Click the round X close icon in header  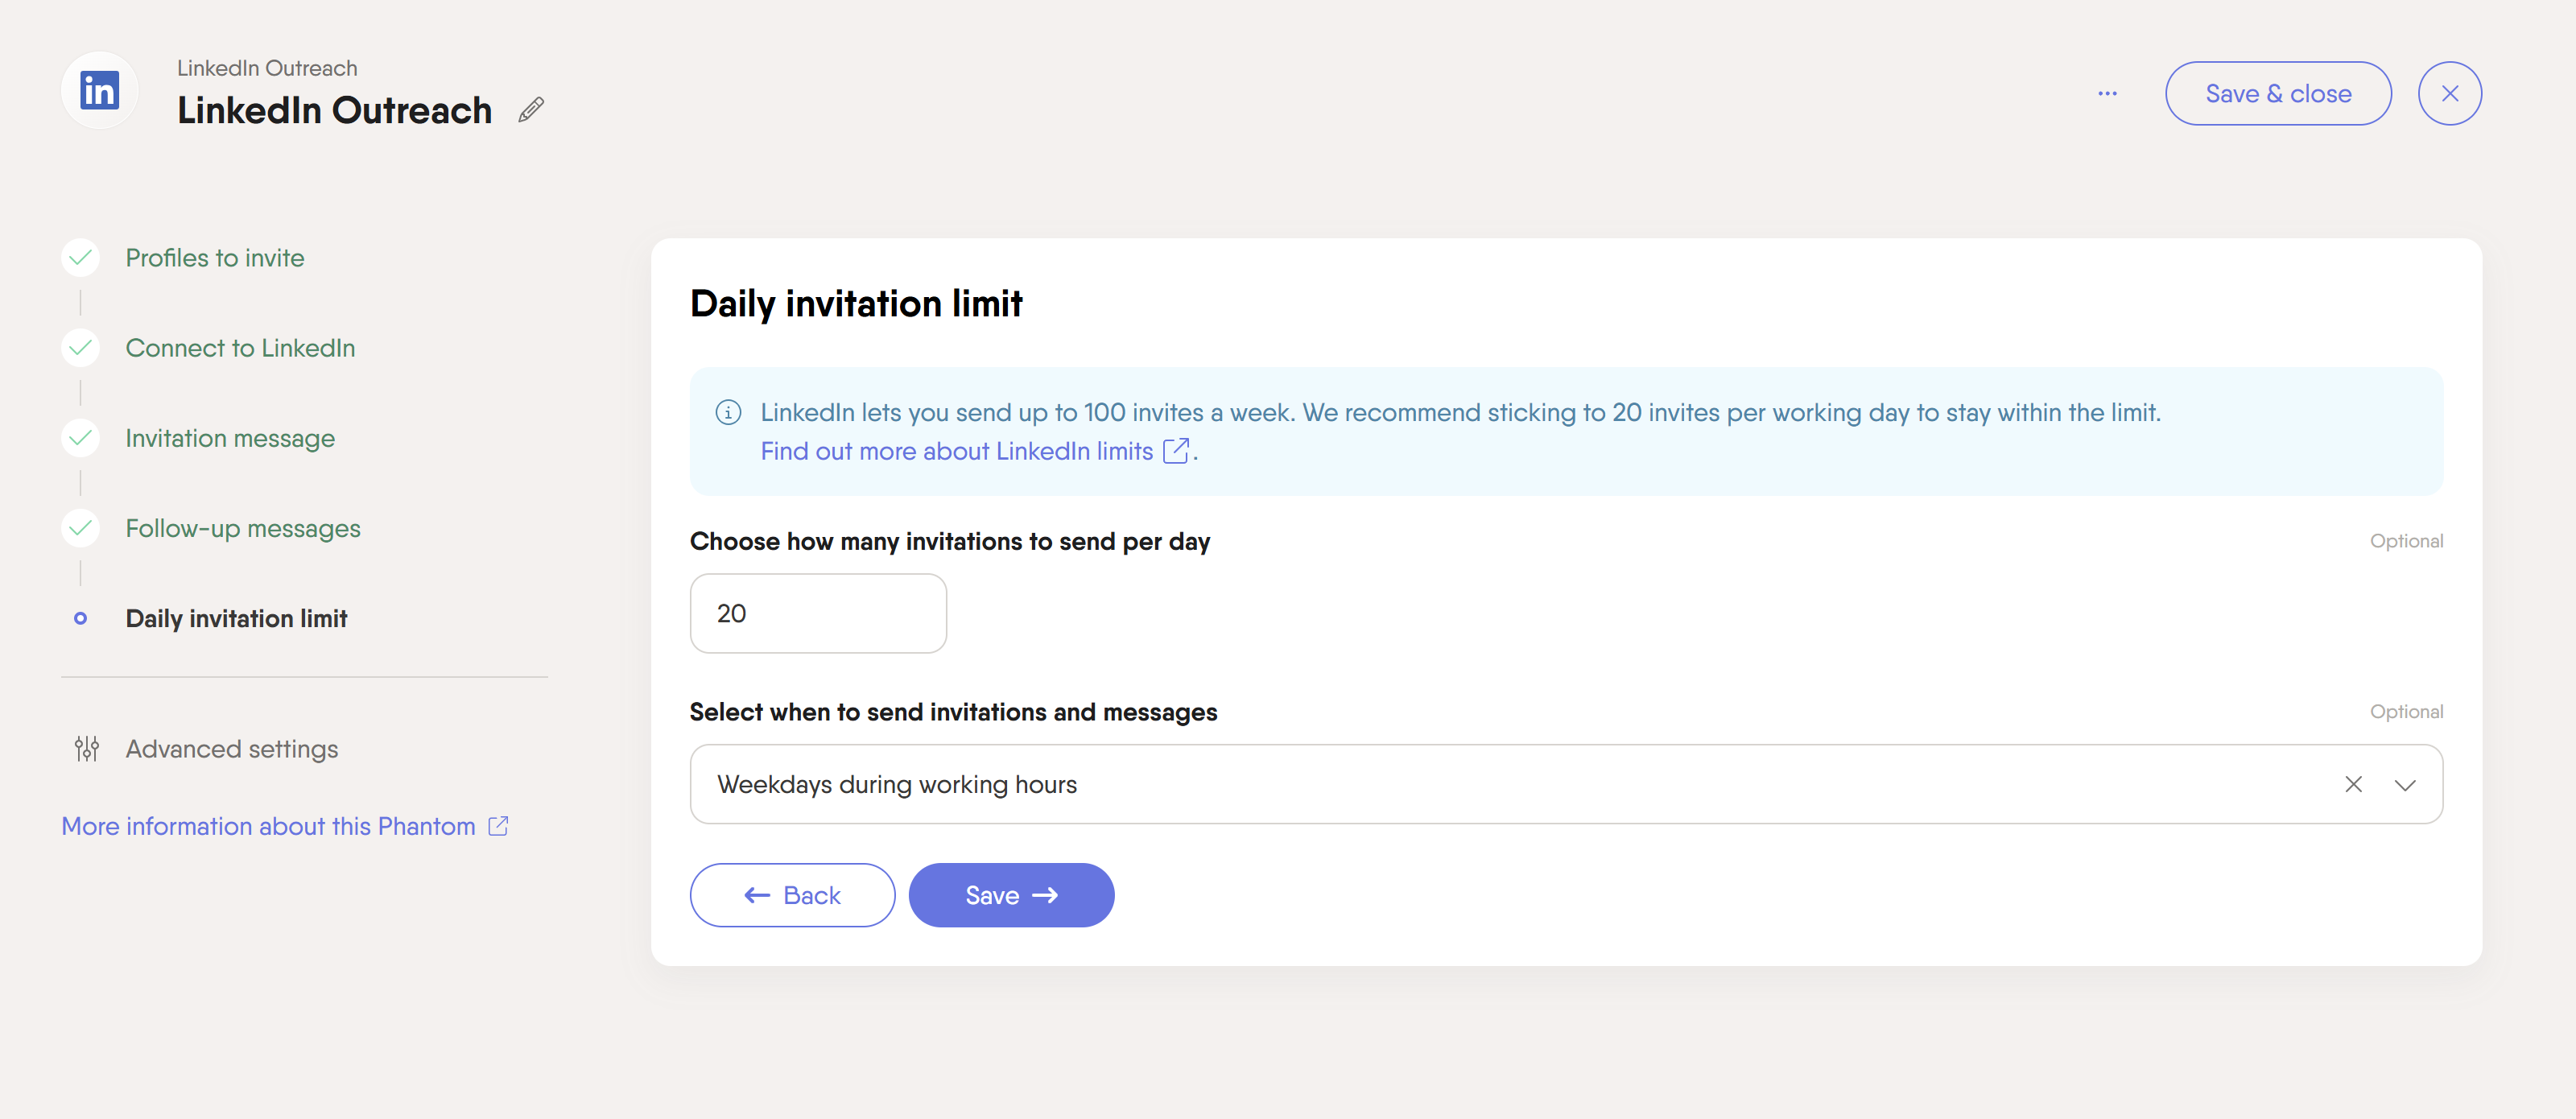pyautogui.click(x=2449, y=93)
